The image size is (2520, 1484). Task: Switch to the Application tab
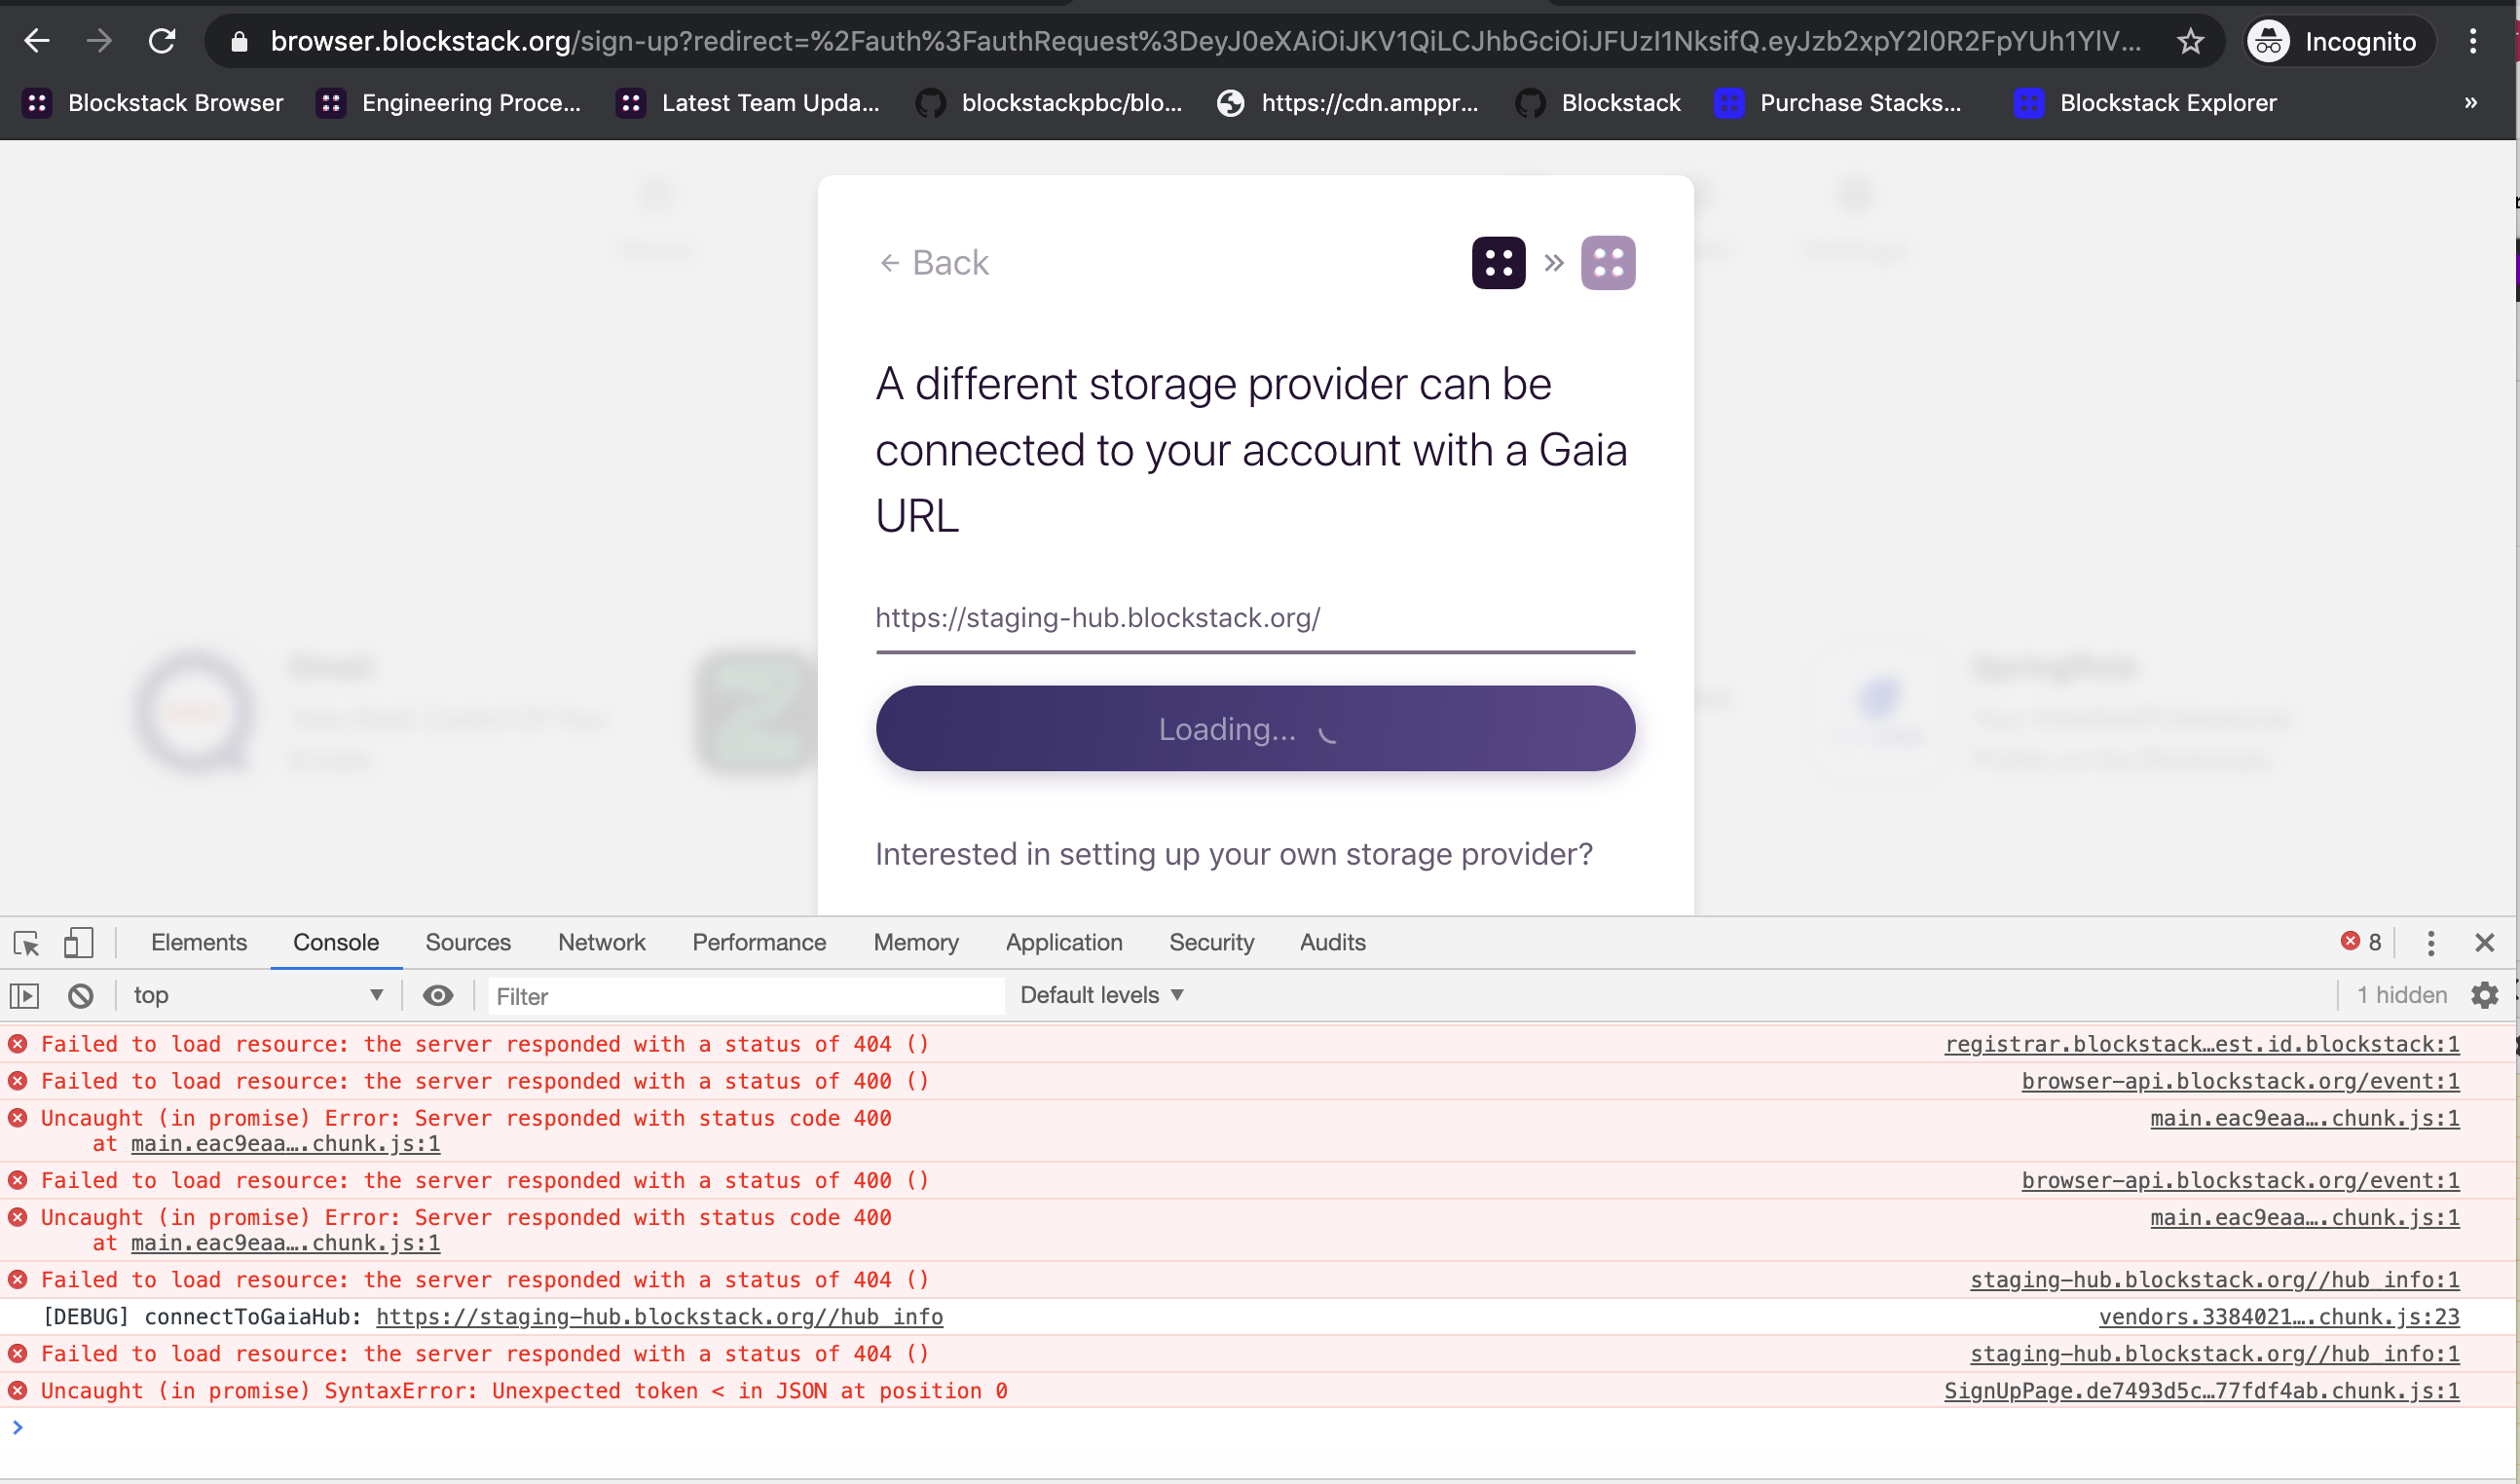point(1063,942)
